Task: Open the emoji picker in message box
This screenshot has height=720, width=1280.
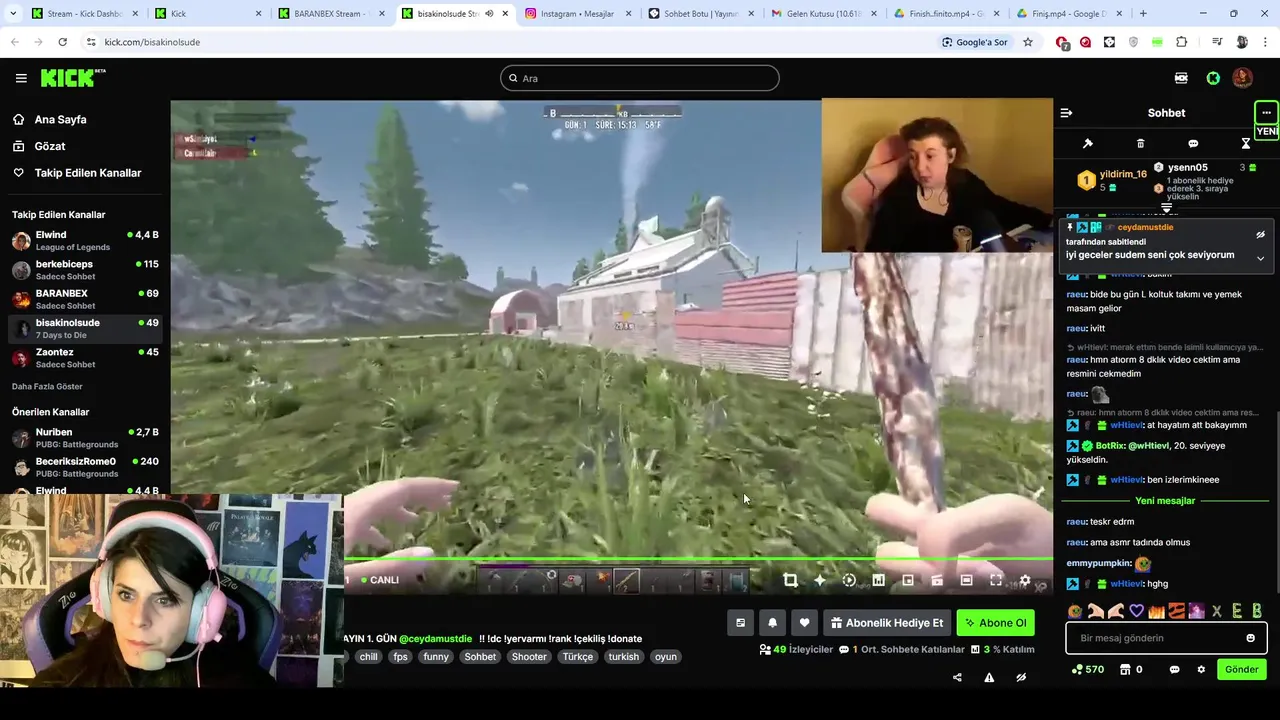Action: pyautogui.click(x=1250, y=638)
